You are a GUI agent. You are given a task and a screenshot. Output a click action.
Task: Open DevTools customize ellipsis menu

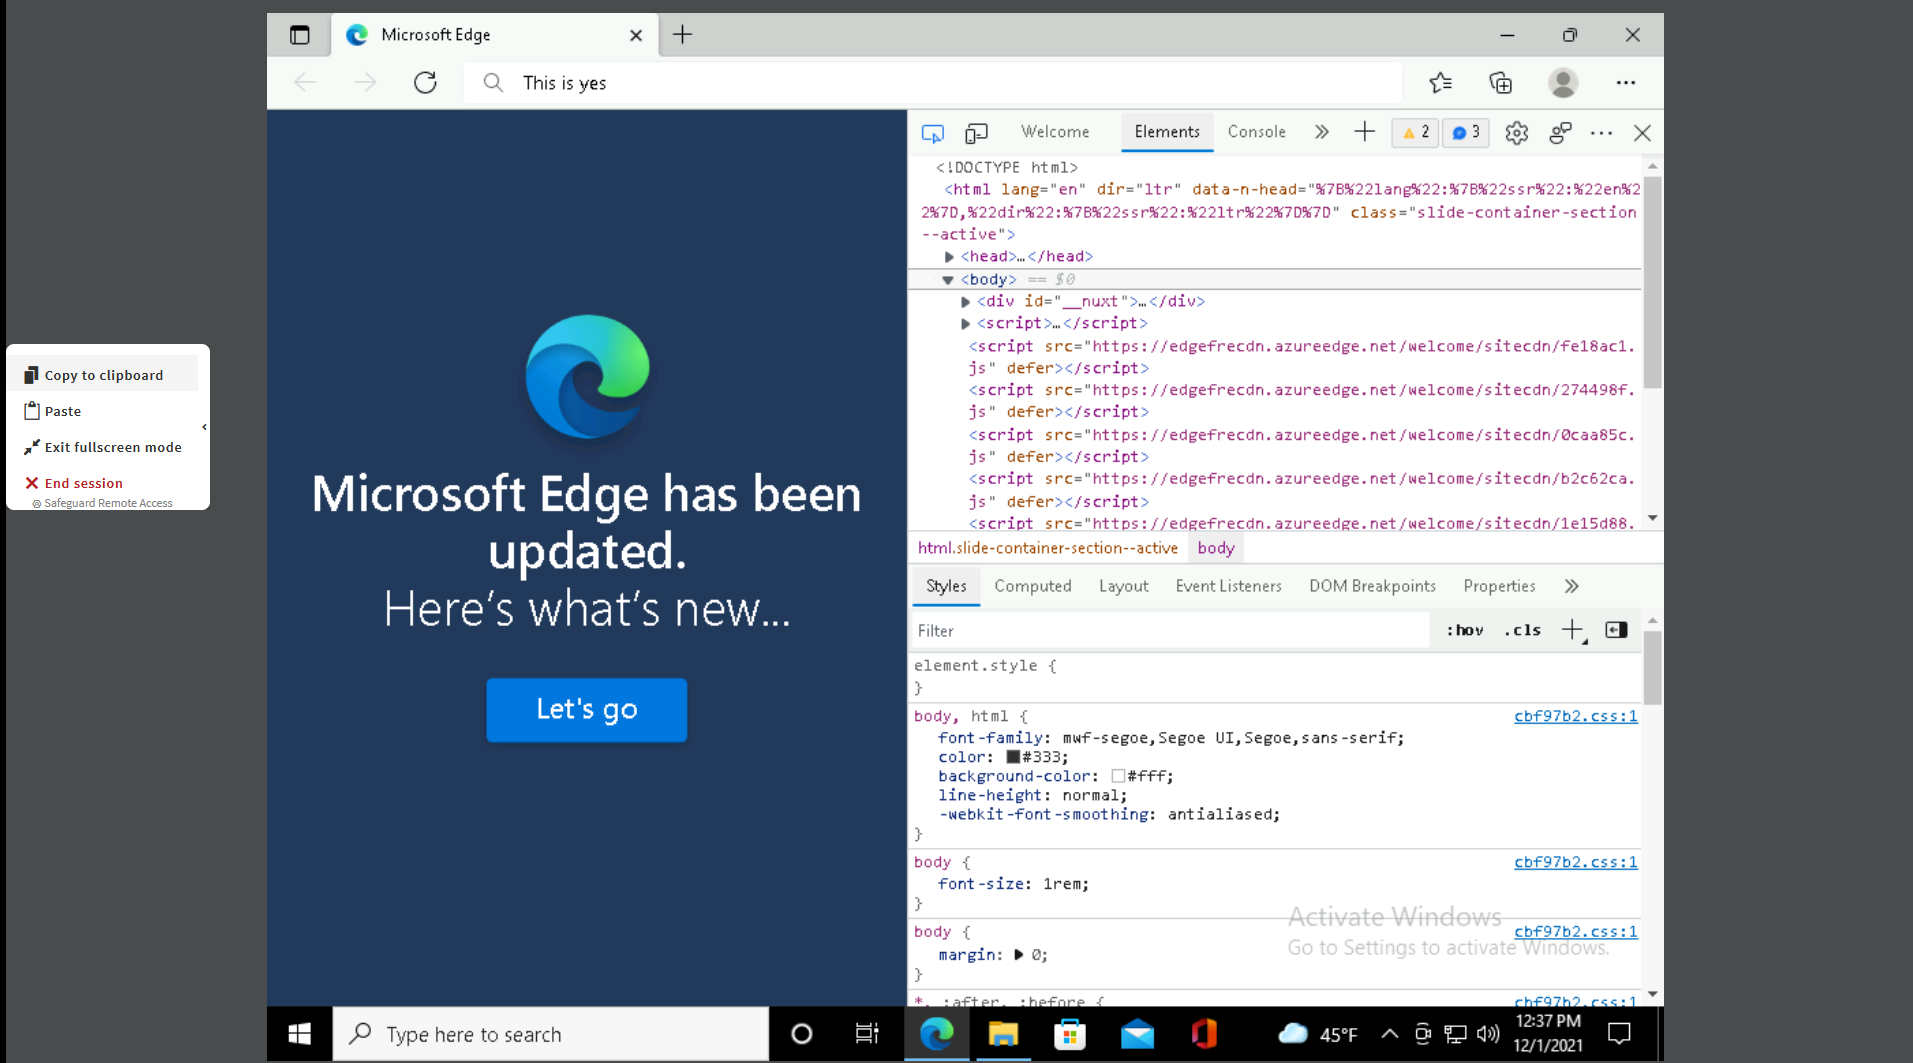pos(1601,133)
